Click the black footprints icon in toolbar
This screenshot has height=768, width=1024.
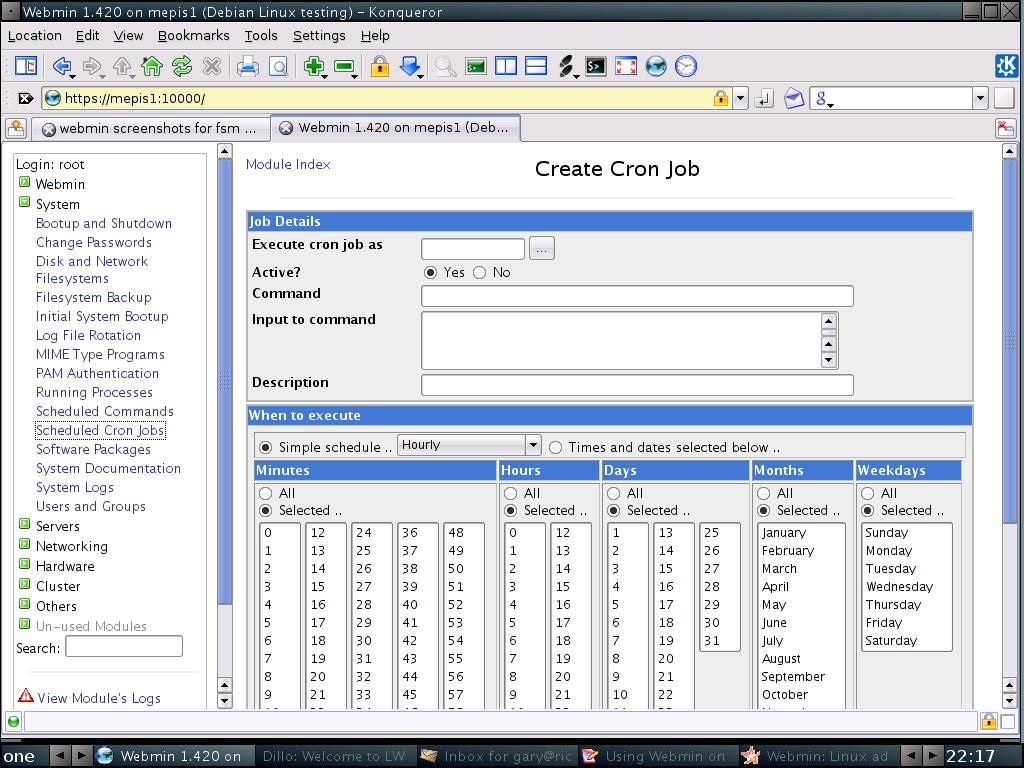566,66
